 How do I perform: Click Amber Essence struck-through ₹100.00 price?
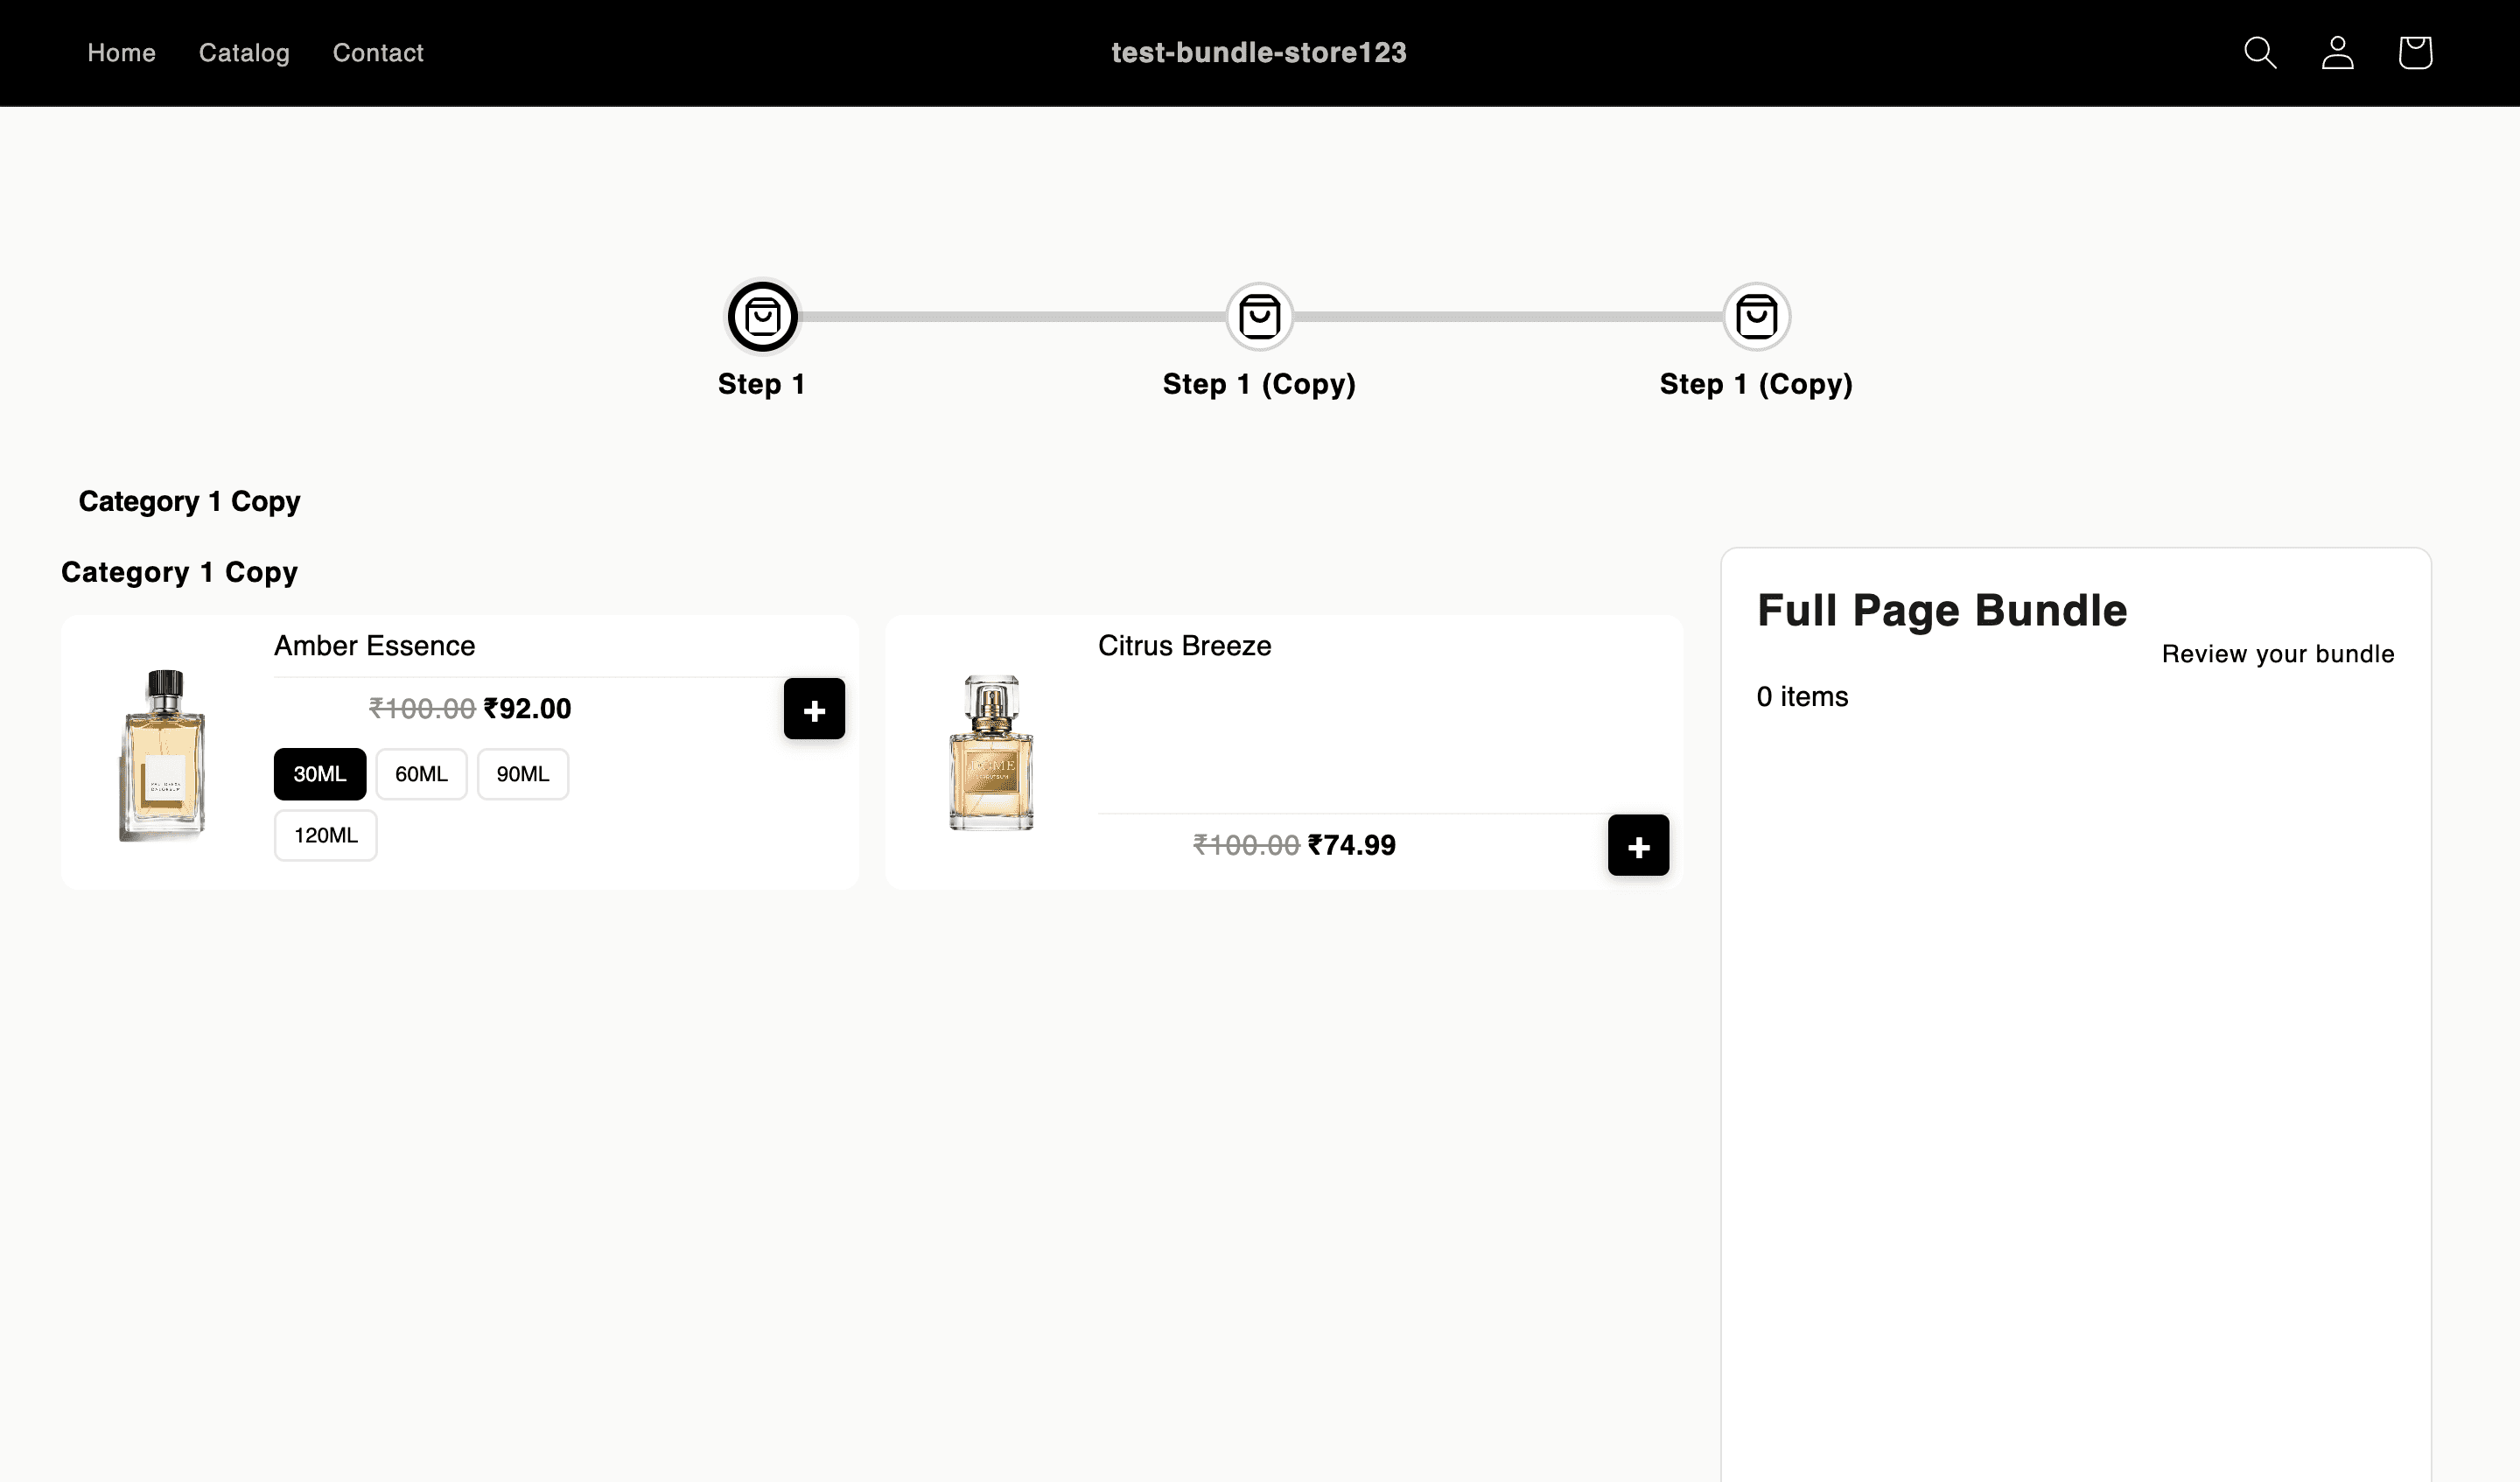tap(422, 709)
